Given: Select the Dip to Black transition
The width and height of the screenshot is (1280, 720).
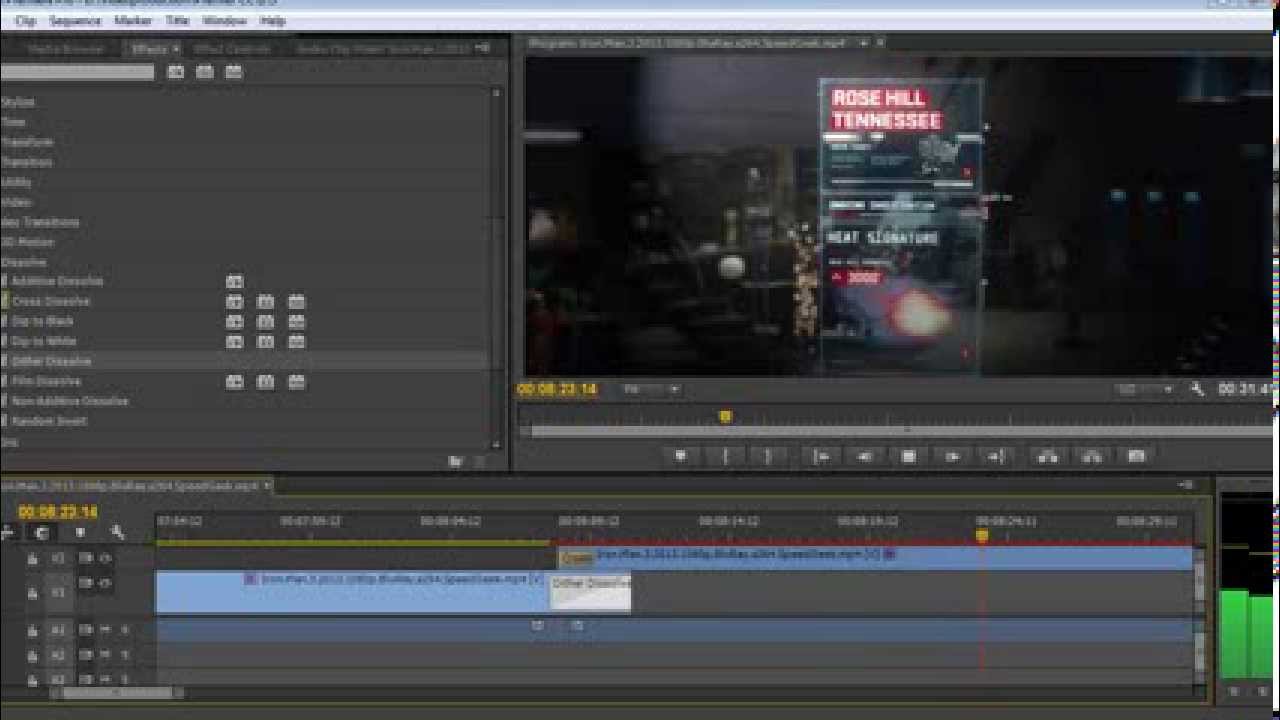Looking at the screenshot, I should (x=42, y=322).
